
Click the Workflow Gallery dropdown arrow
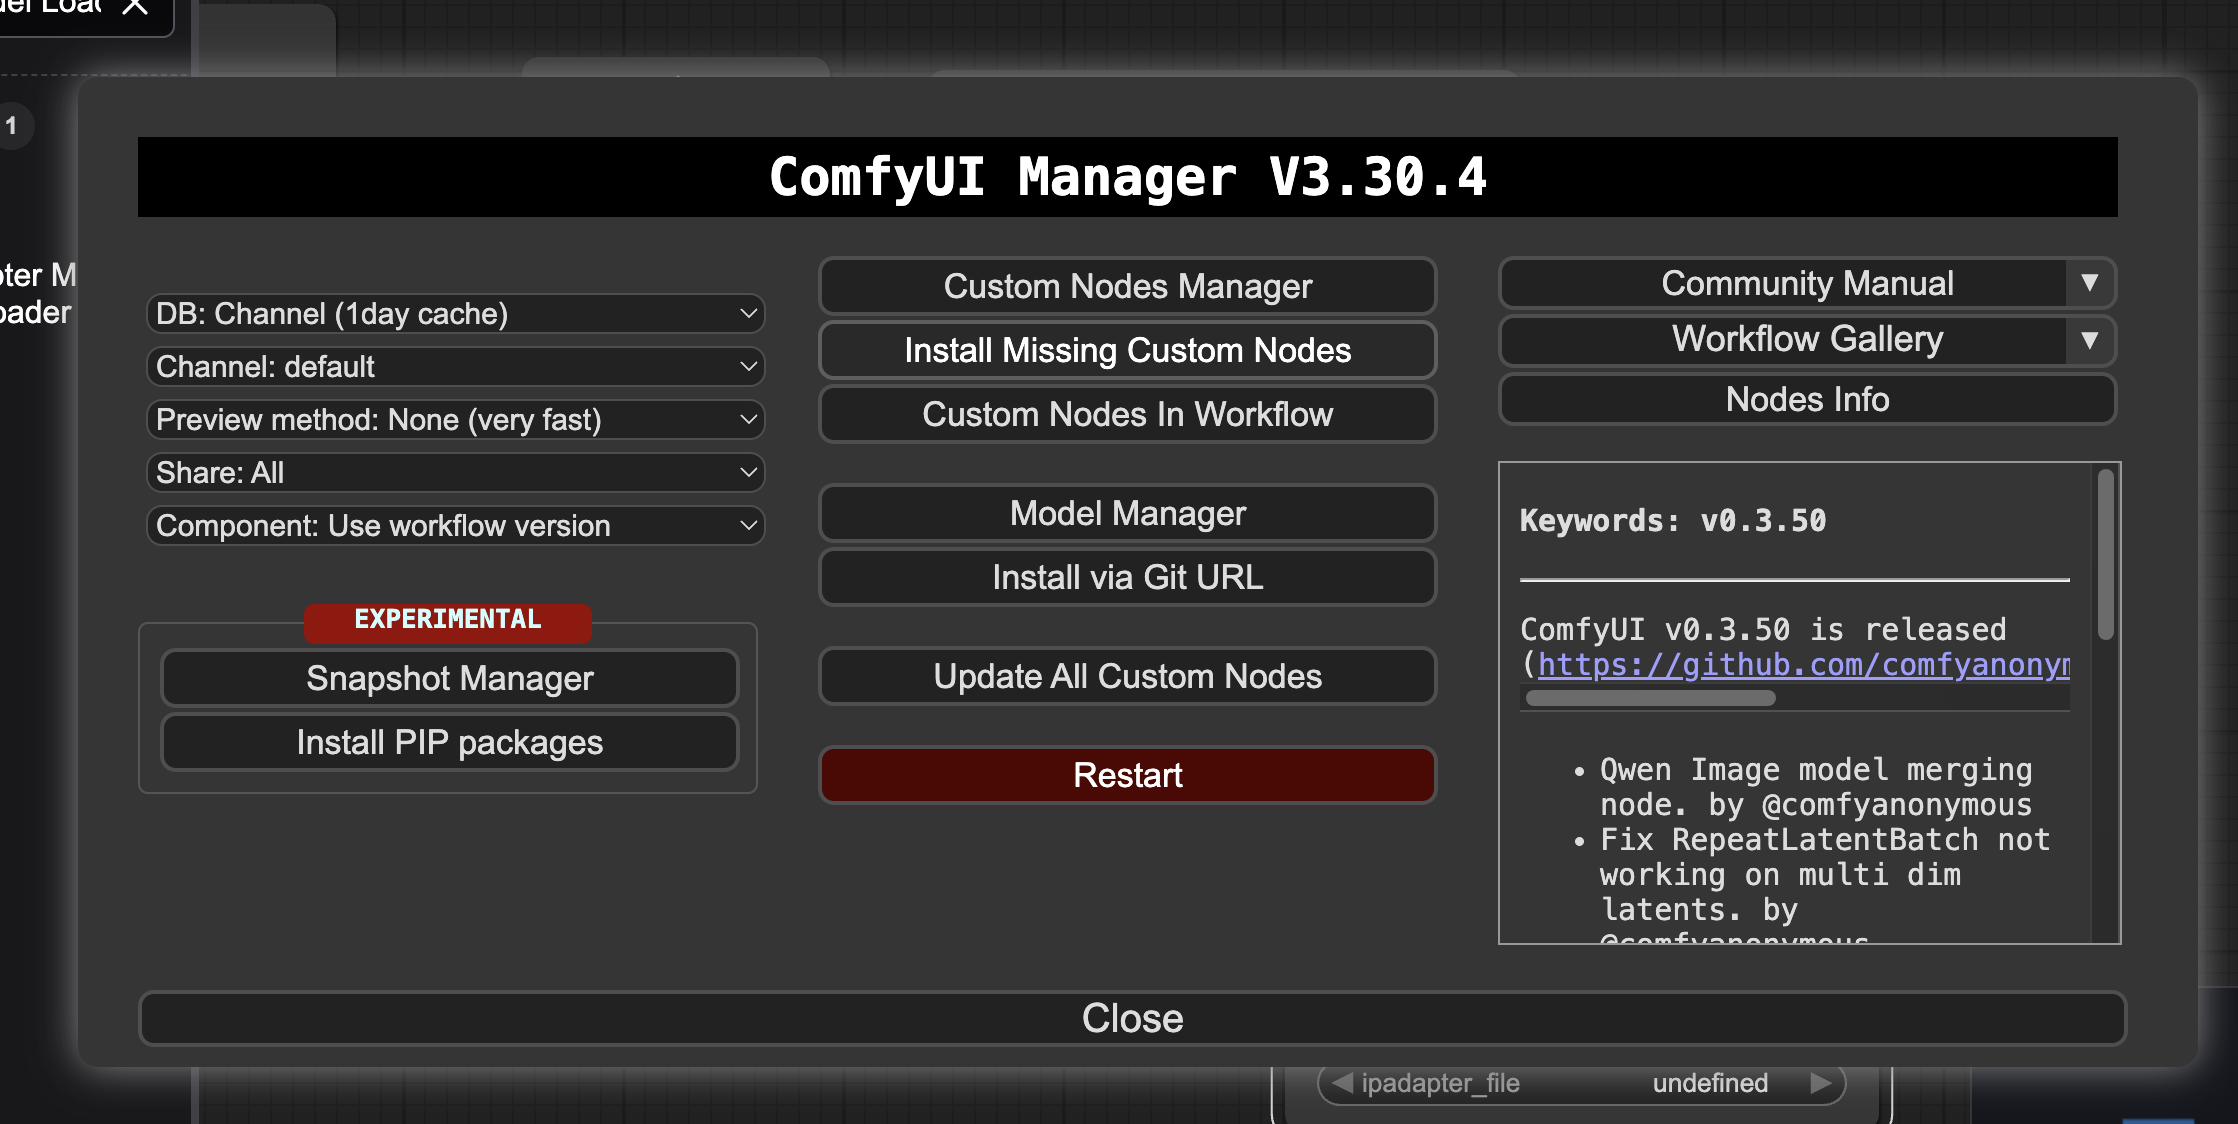pyautogui.click(x=2089, y=340)
